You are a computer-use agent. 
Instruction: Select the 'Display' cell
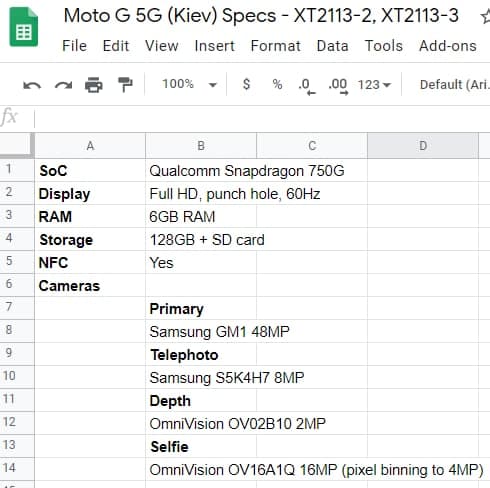(90, 193)
